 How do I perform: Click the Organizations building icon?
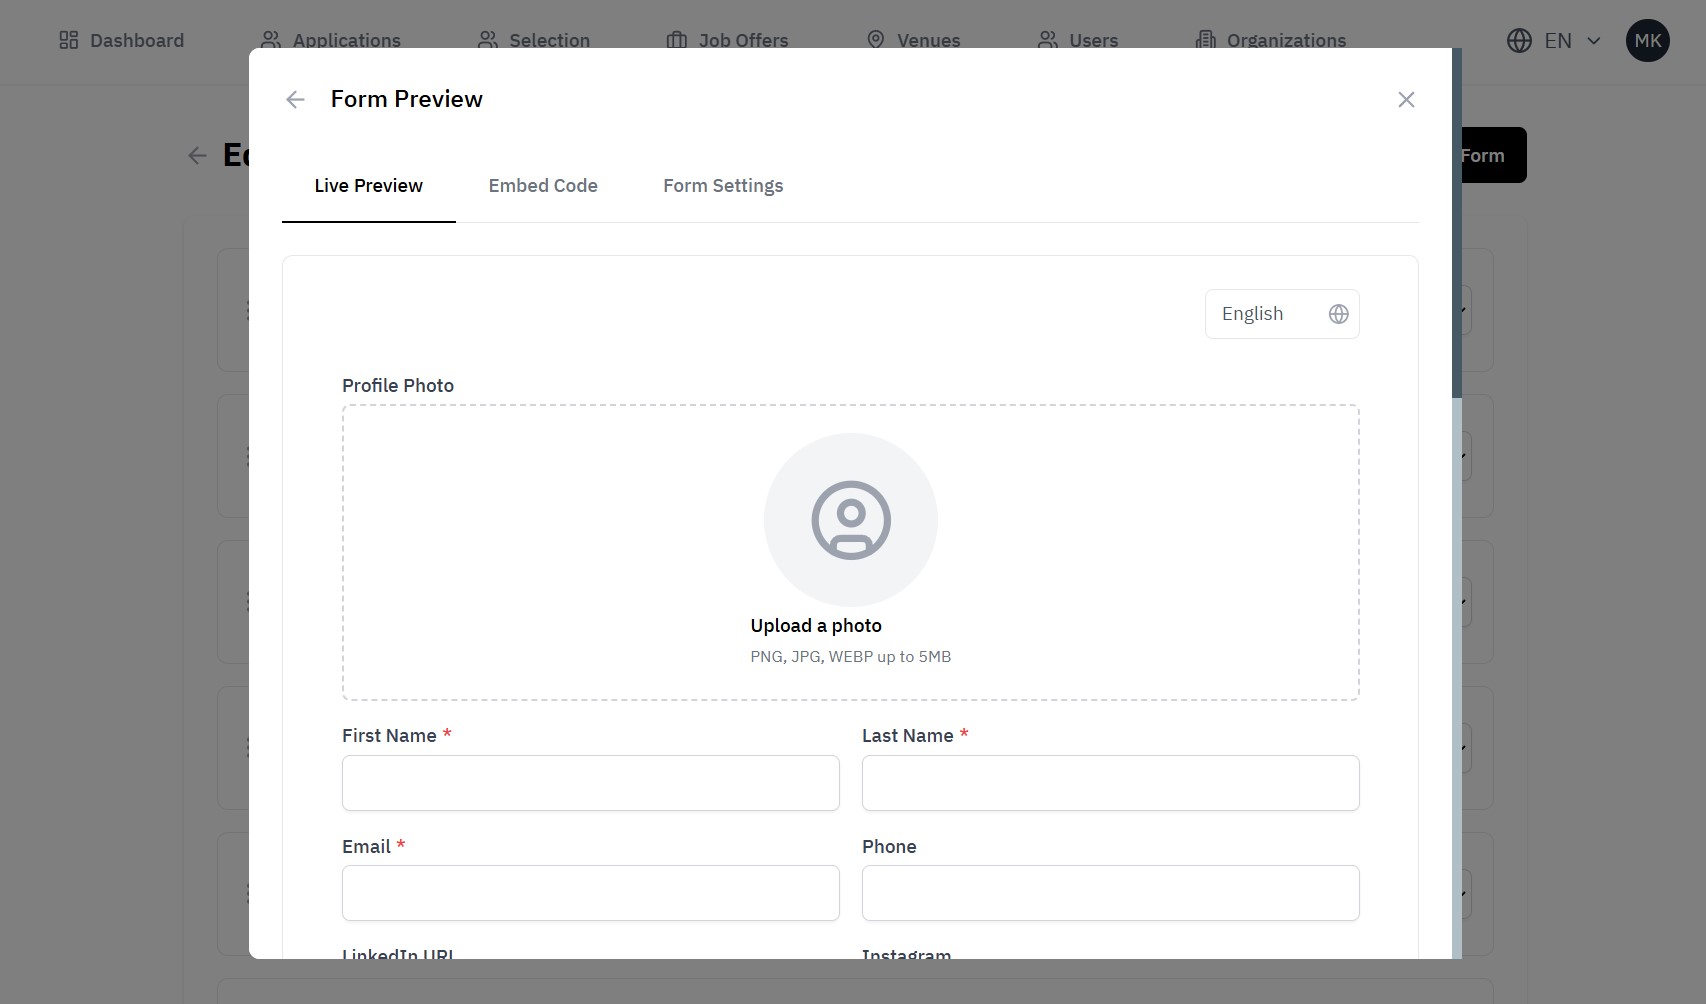[1206, 40]
